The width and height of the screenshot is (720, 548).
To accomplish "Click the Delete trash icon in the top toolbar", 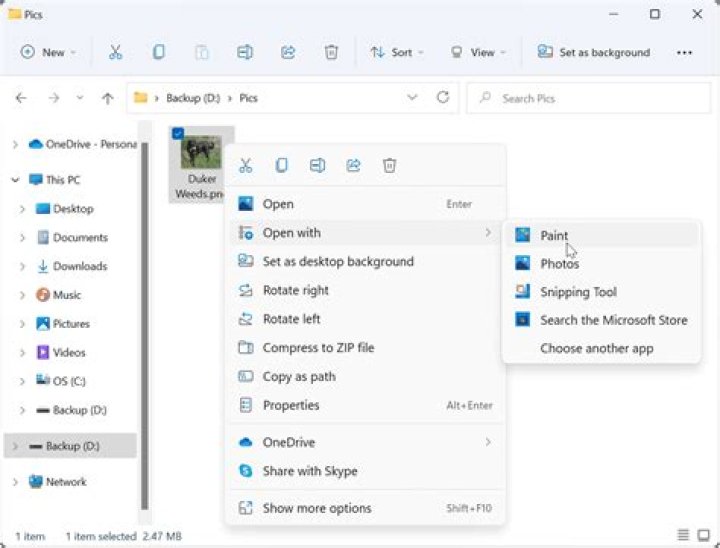I will tap(331, 52).
